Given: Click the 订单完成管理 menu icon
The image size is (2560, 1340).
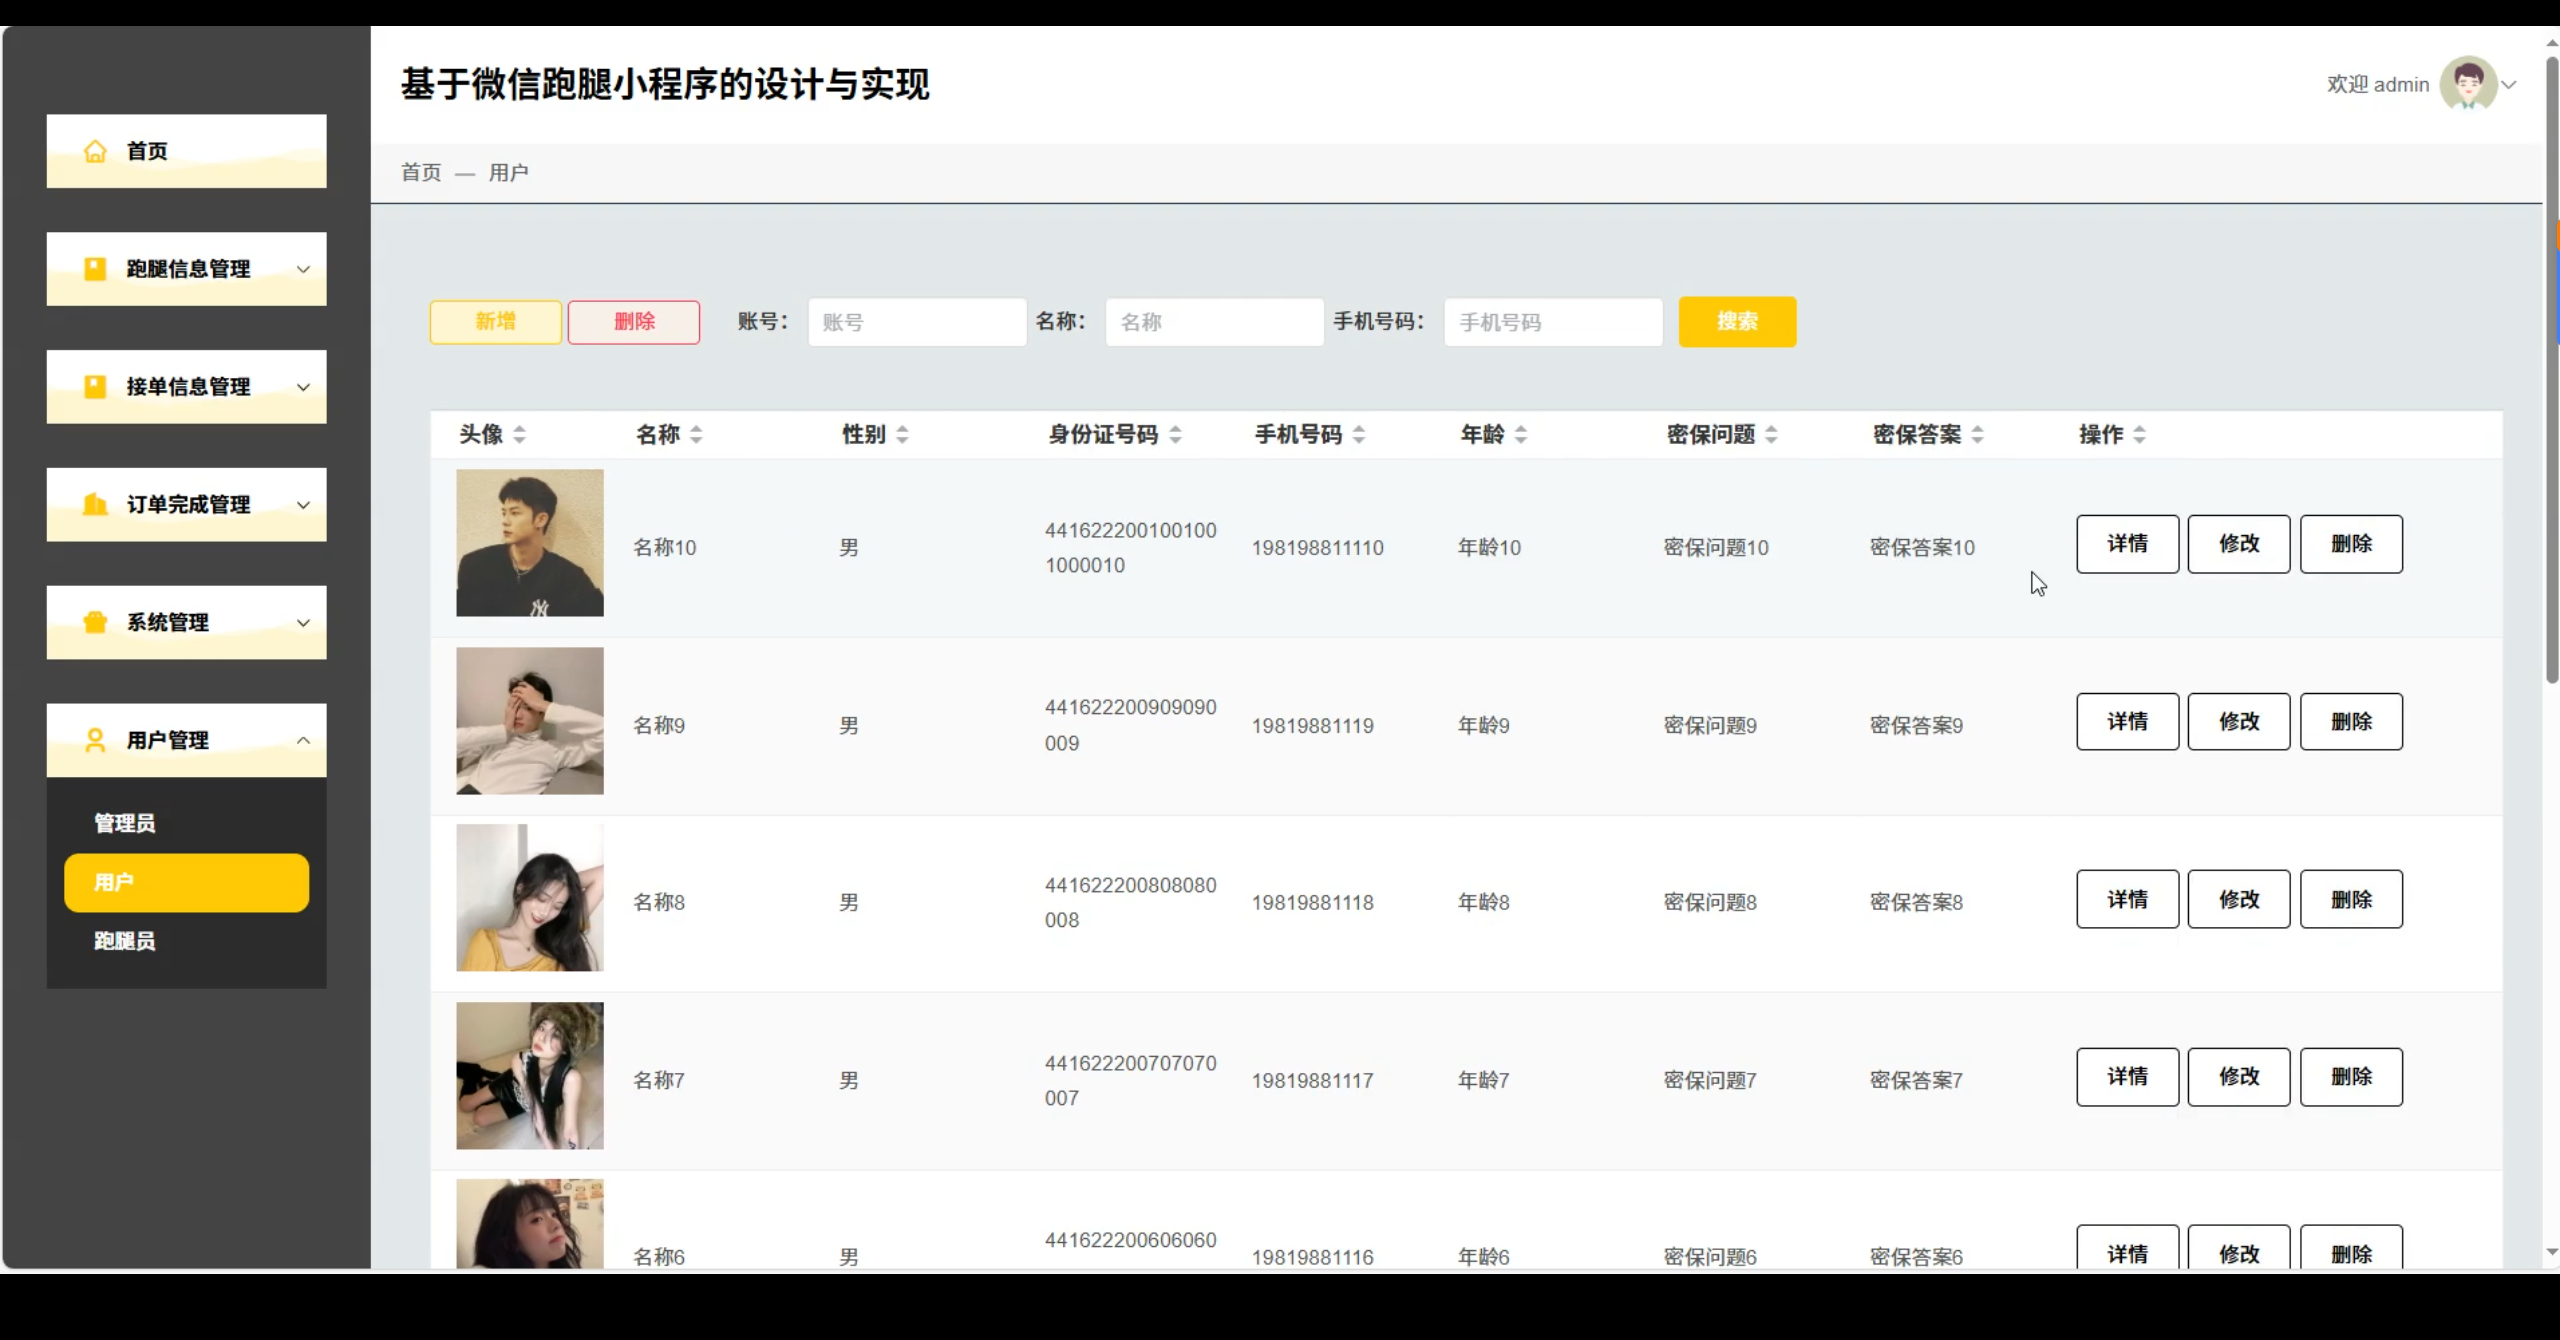Looking at the screenshot, I should pos(95,504).
